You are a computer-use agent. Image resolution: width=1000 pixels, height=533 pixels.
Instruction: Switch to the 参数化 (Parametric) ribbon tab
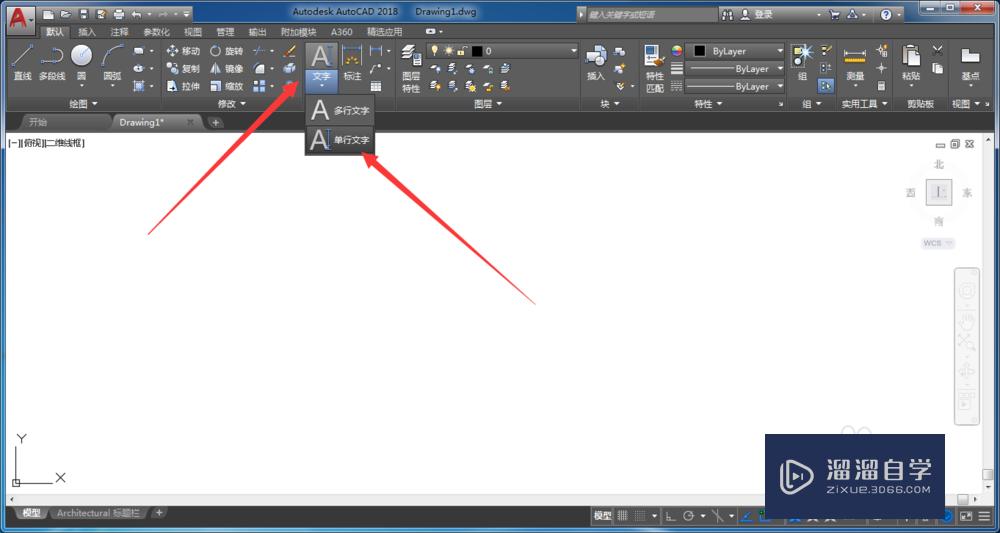point(156,31)
